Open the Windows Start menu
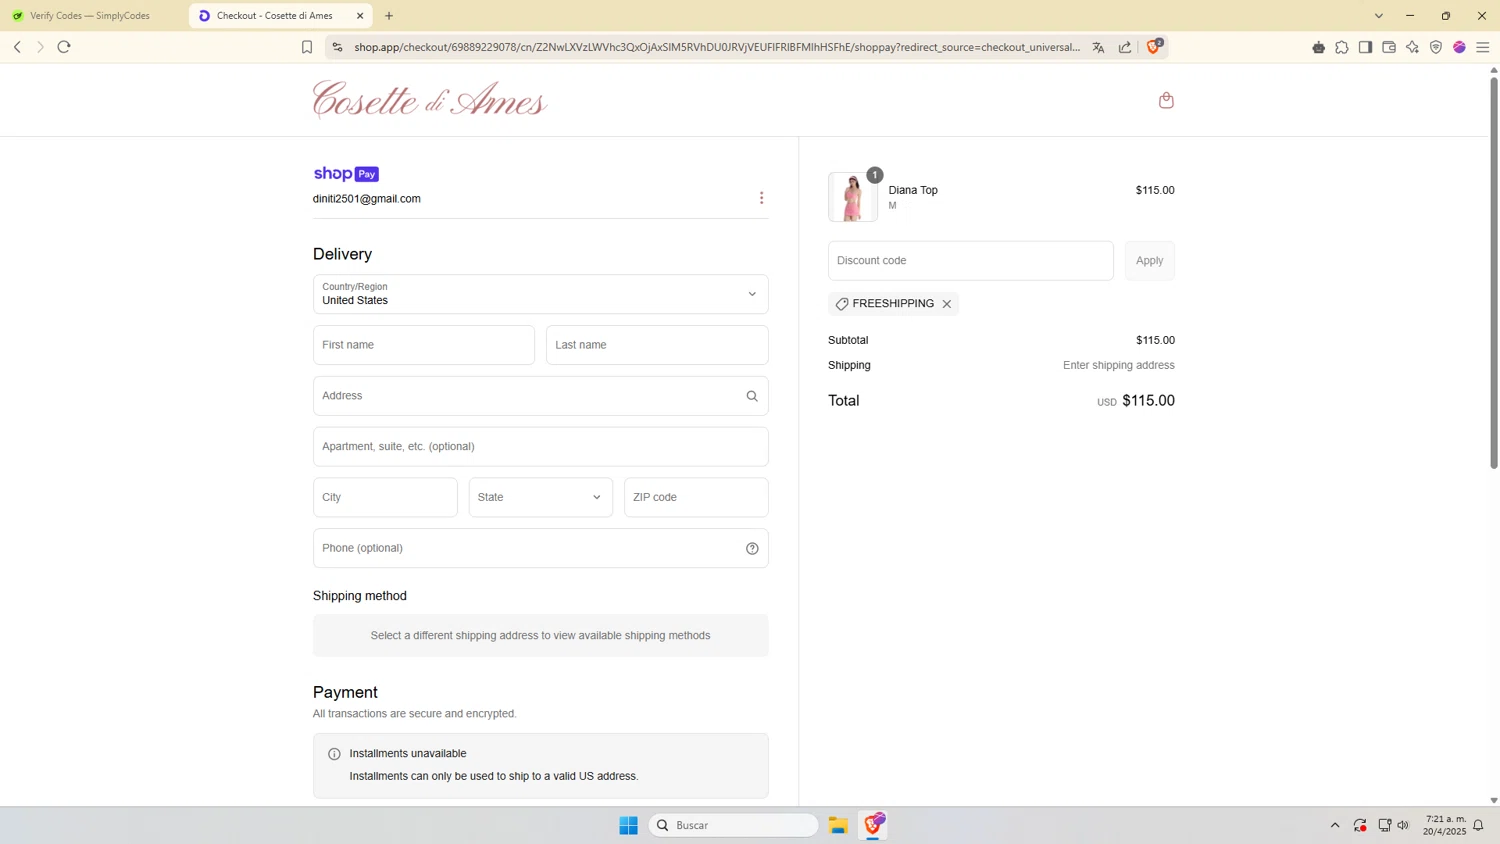1500x844 pixels. [x=628, y=825]
